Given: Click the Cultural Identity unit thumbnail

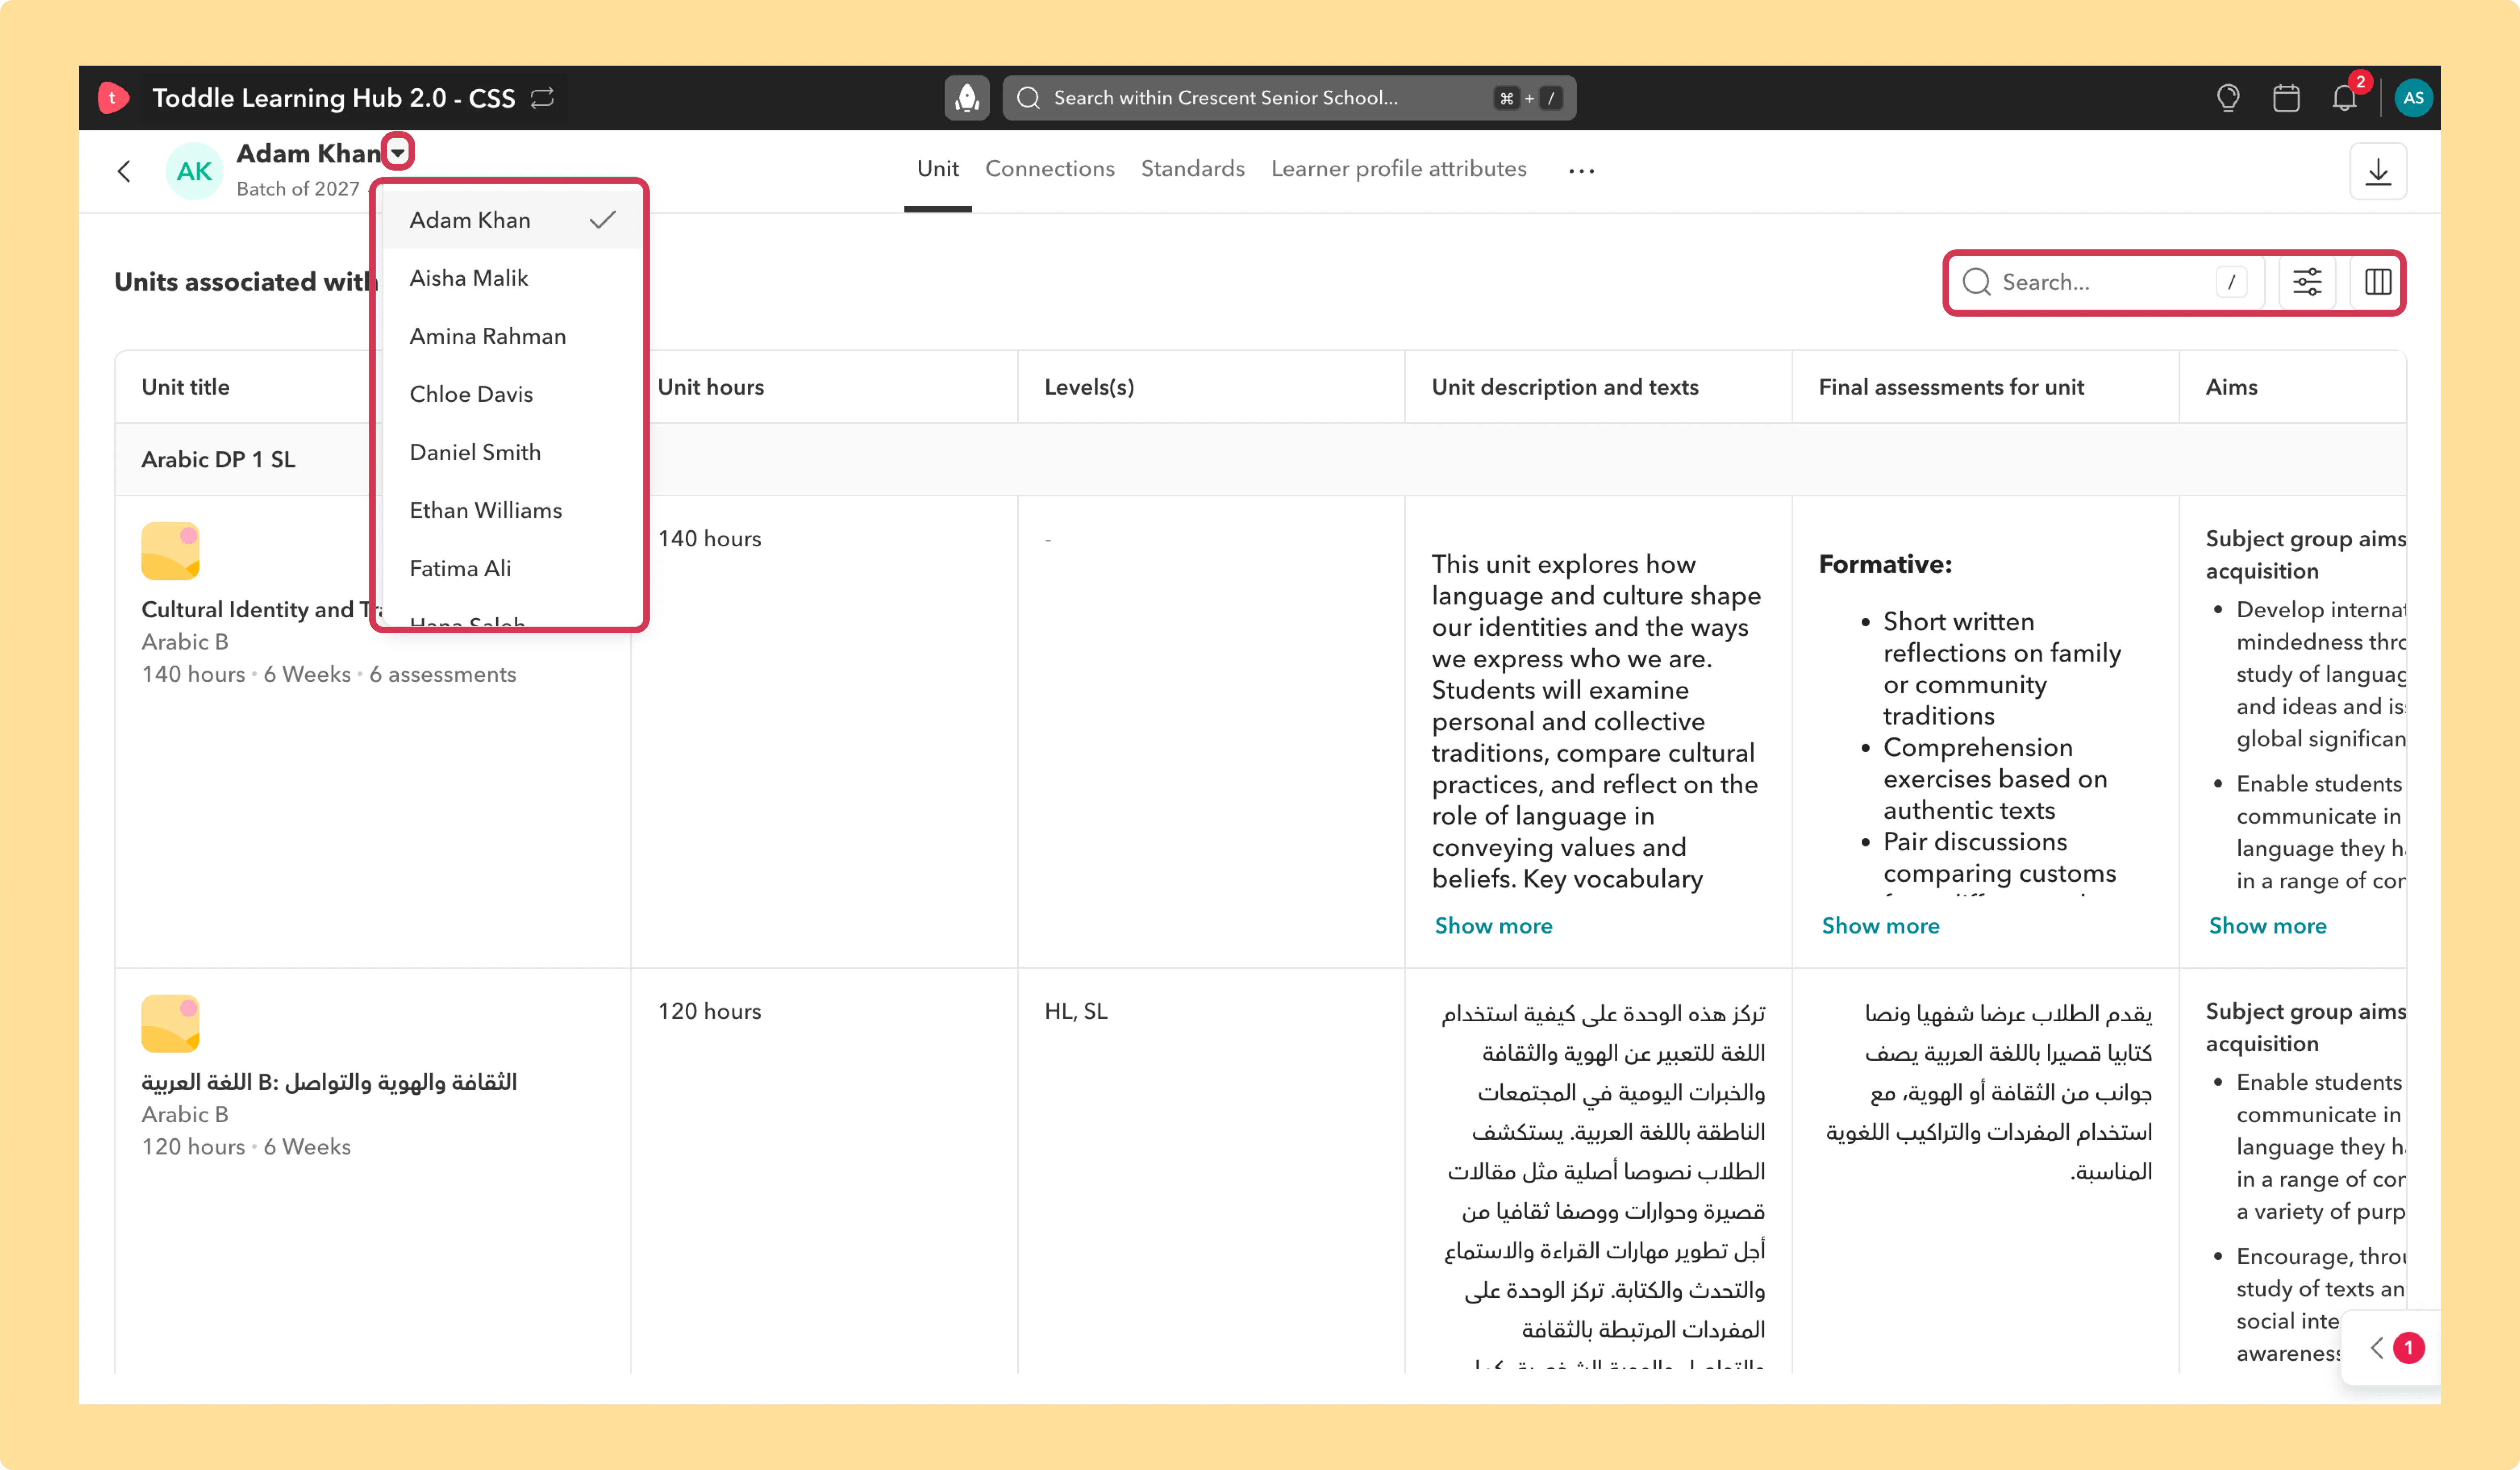Looking at the screenshot, I should click(x=170, y=551).
